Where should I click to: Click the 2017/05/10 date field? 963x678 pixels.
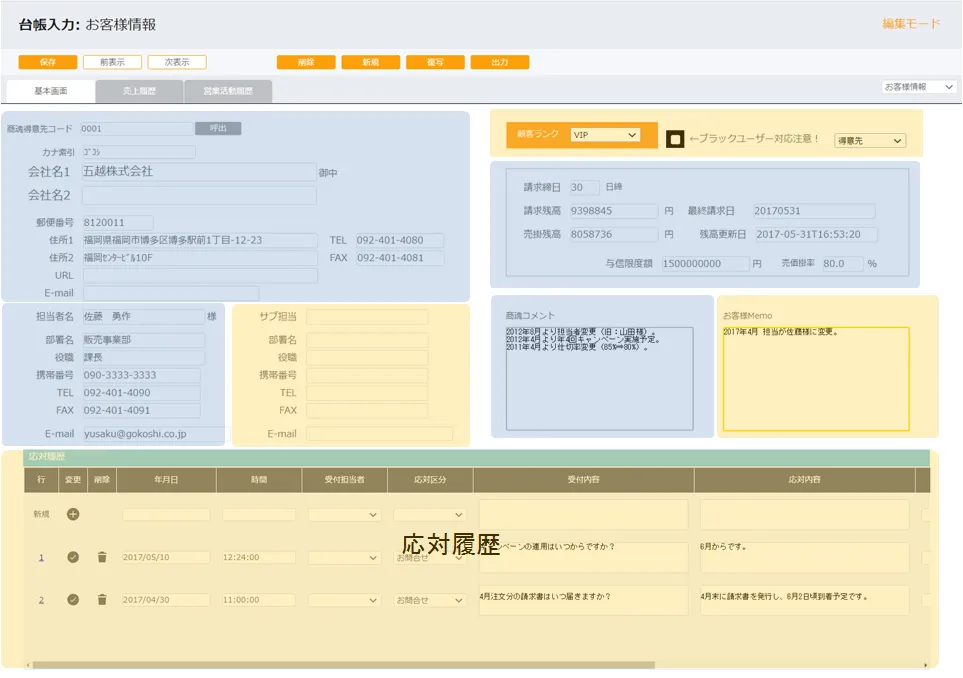click(166, 558)
